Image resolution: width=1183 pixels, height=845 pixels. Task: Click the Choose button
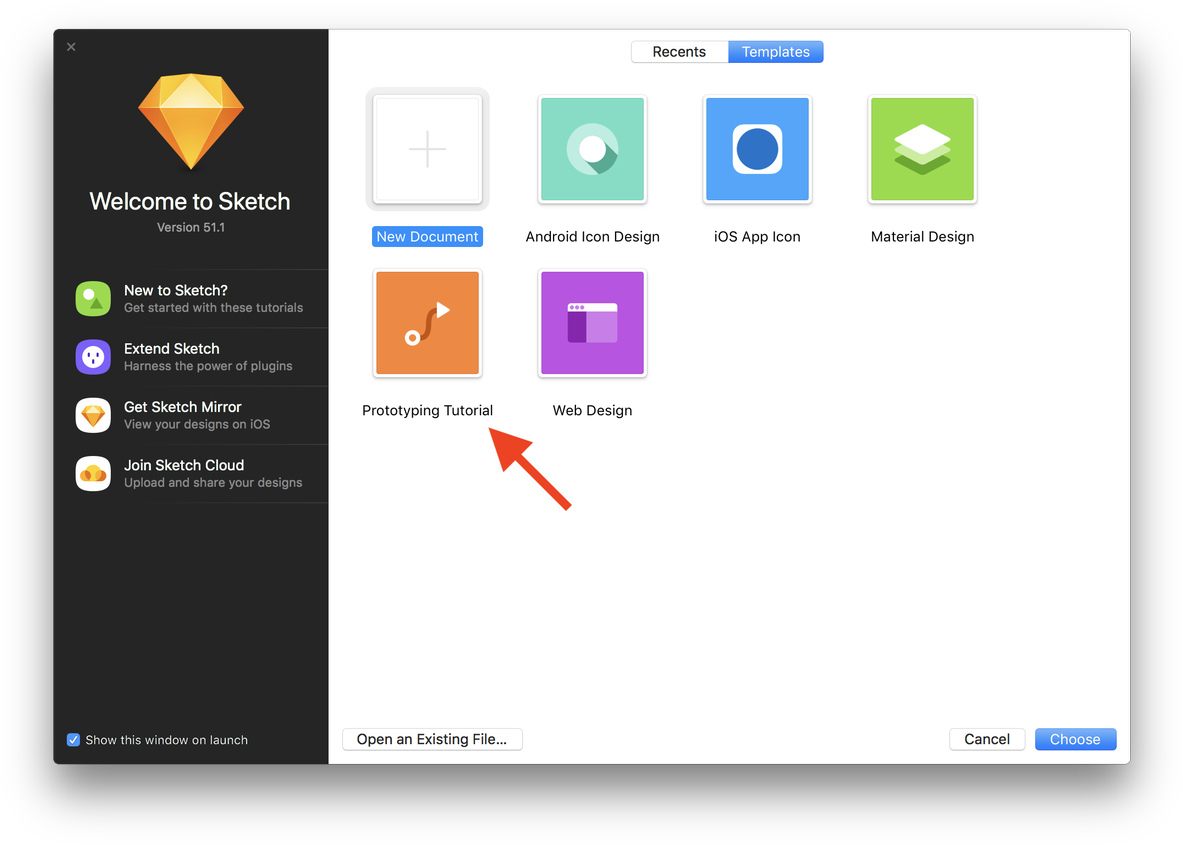pos(1075,739)
